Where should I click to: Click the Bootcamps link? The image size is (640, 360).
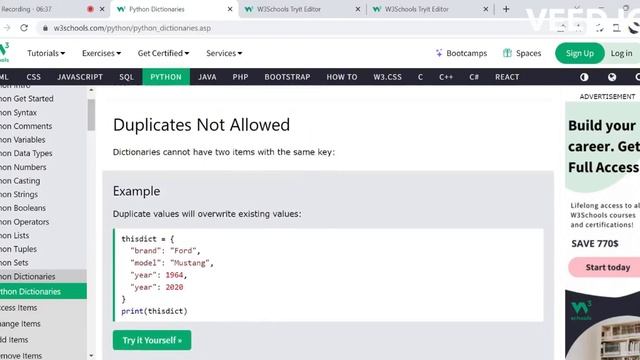tap(466, 53)
